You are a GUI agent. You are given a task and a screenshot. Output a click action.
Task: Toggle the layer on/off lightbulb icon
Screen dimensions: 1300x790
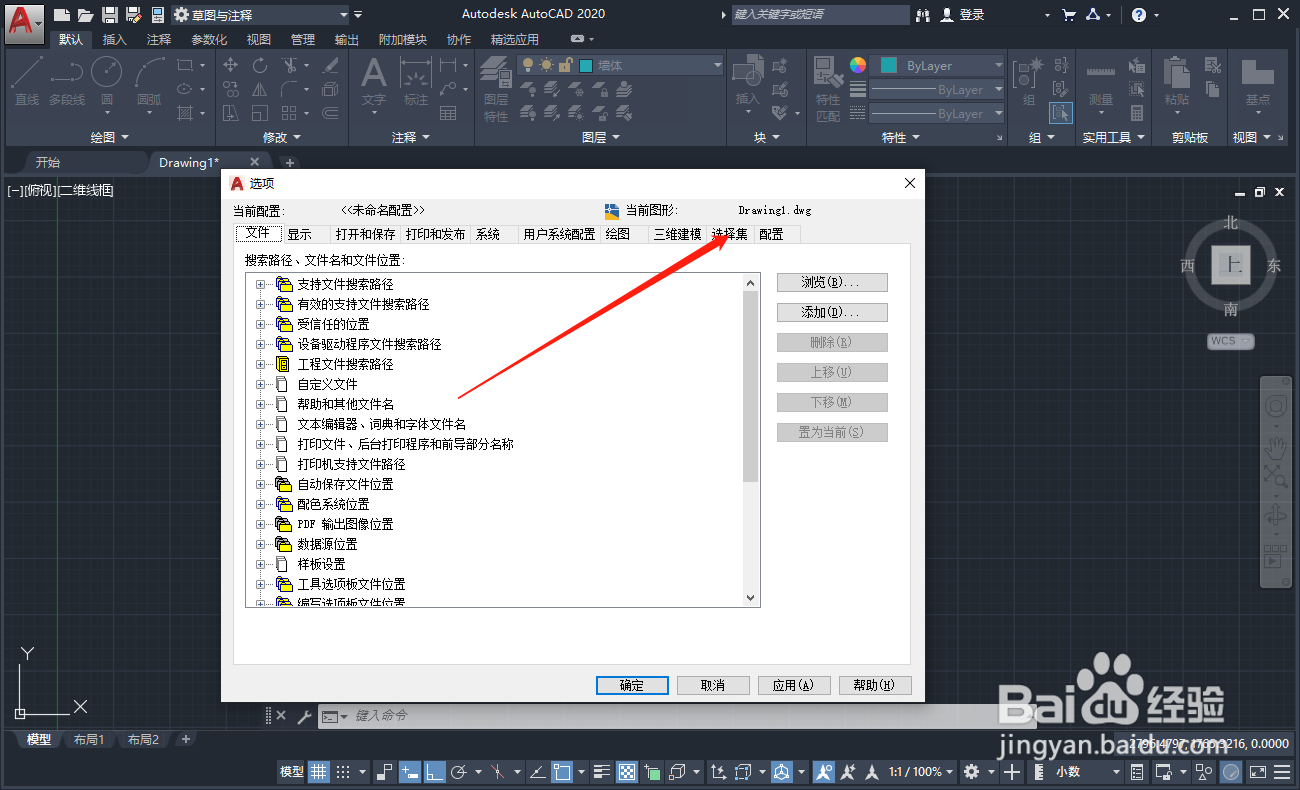click(x=528, y=65)
